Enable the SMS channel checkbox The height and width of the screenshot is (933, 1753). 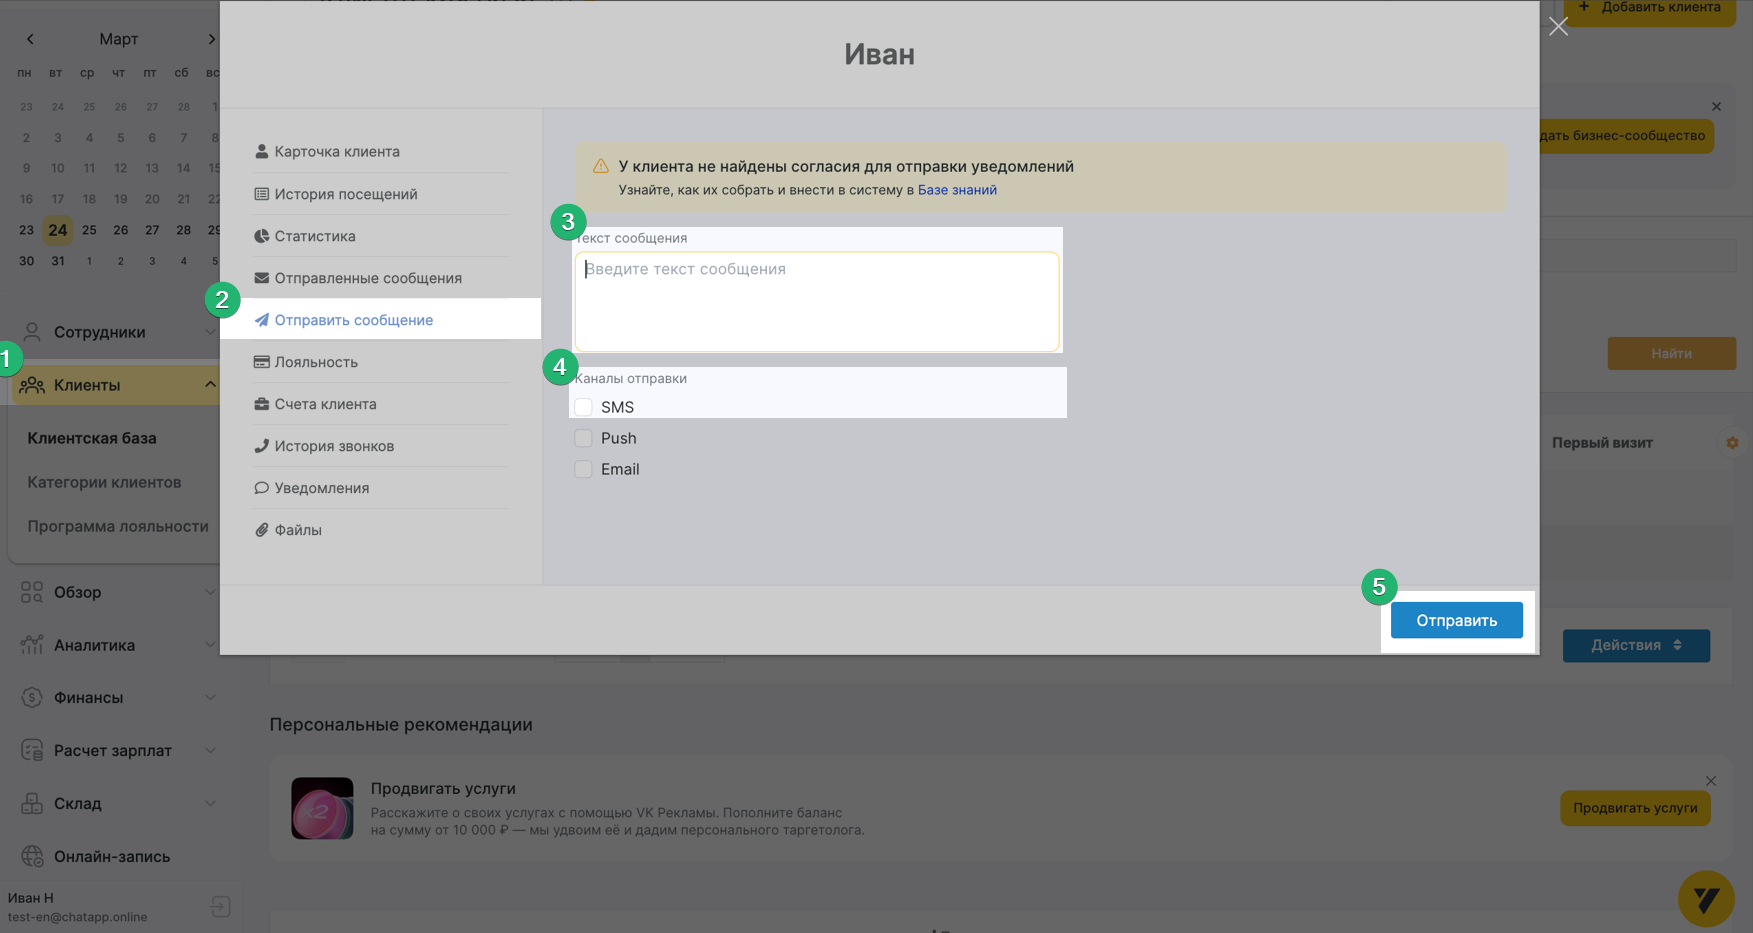583,407
